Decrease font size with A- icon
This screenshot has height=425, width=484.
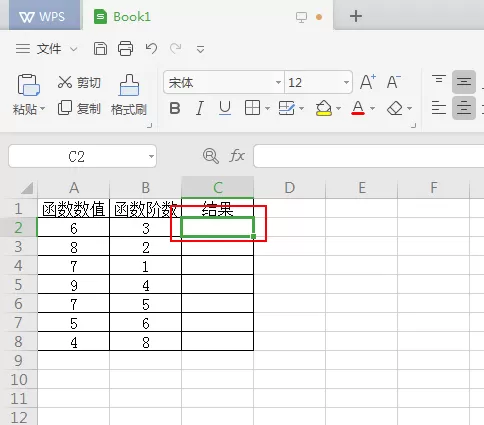pos(394,82)
